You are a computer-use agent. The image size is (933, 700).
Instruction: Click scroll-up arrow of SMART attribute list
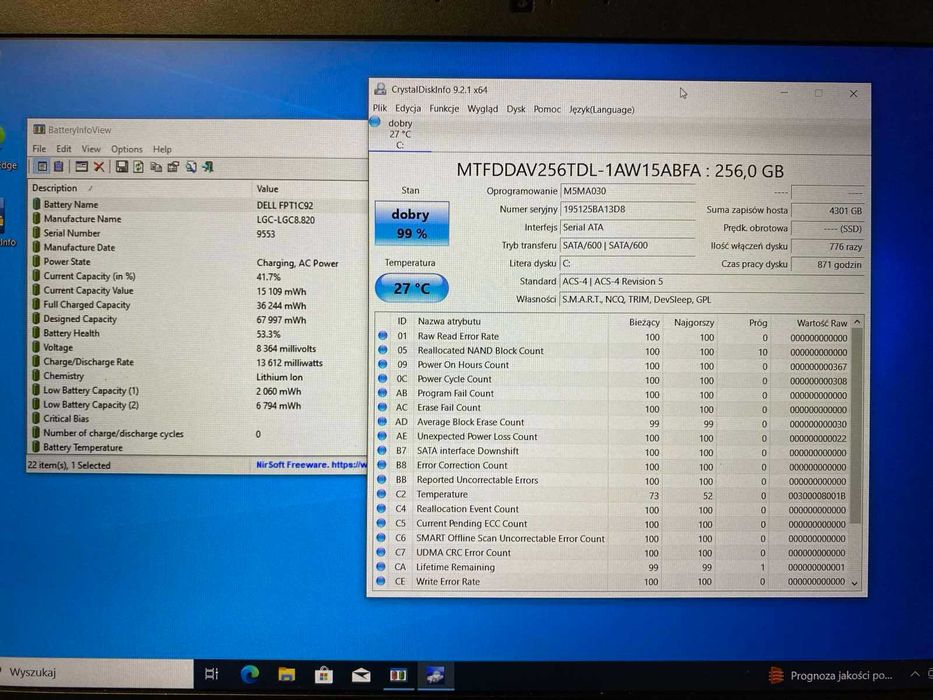[857, 322]
